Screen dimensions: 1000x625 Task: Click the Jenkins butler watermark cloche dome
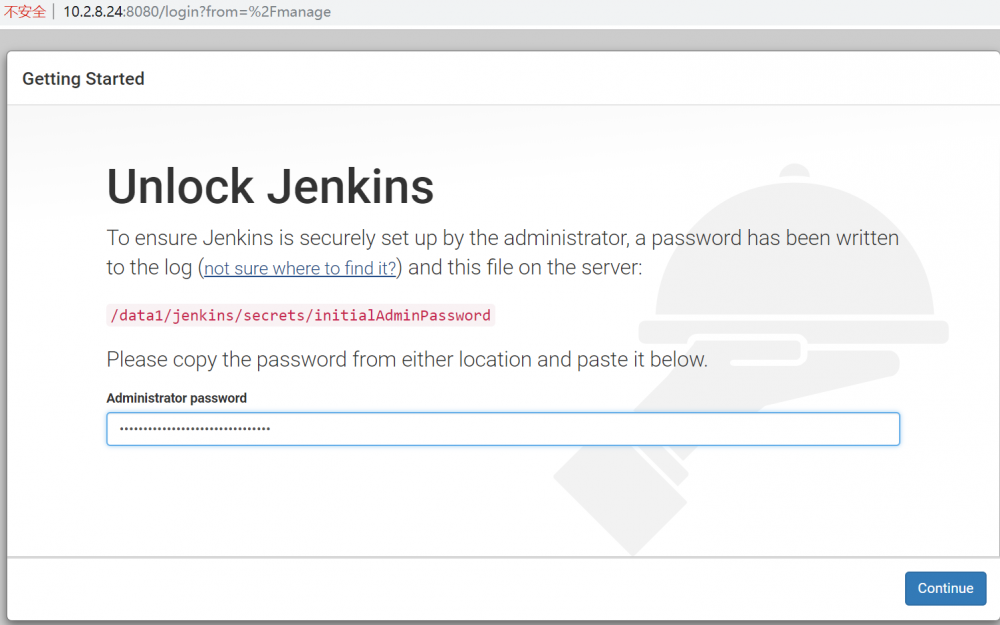pos(795,250)
